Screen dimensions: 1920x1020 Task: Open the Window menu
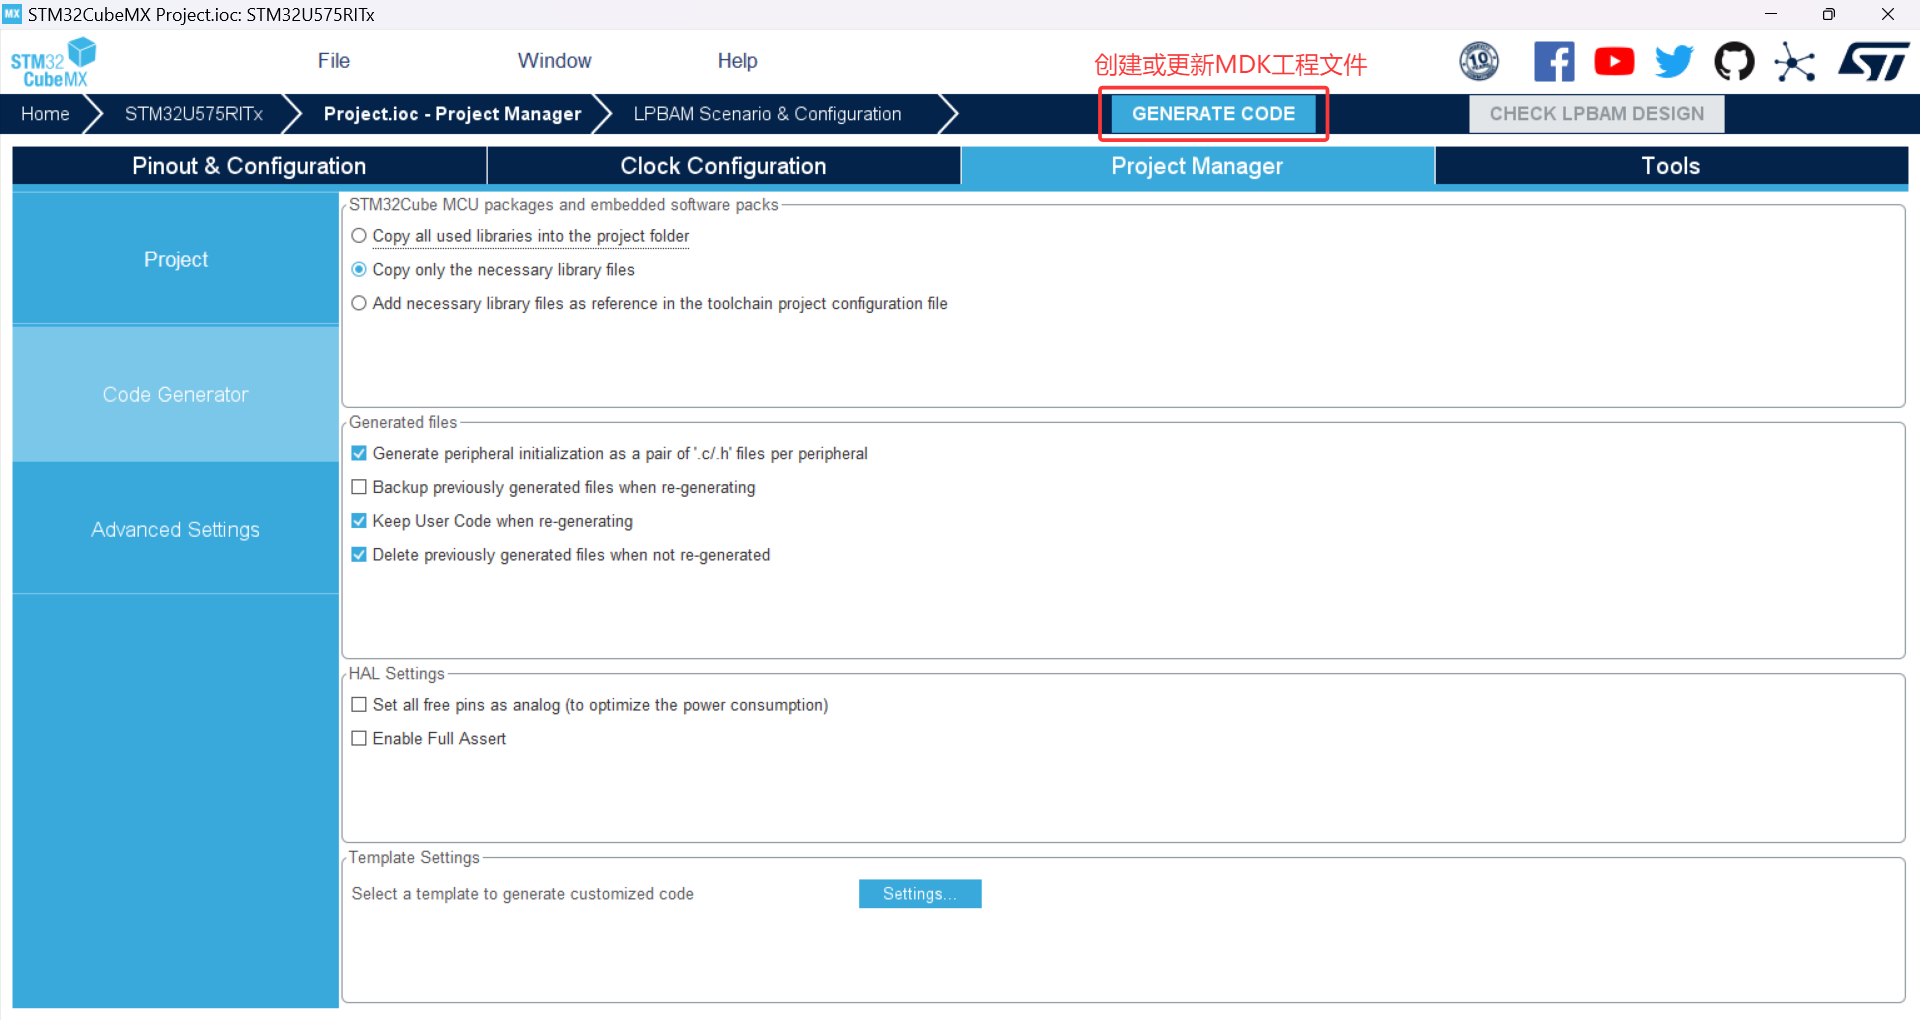tap(555, 61)
